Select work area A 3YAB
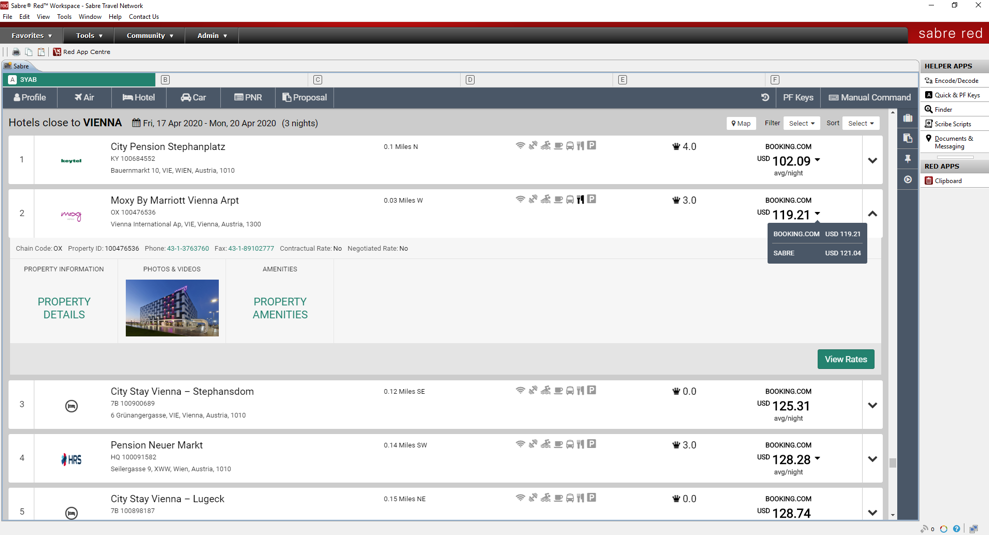989x535 pixels. pos(79,79)
